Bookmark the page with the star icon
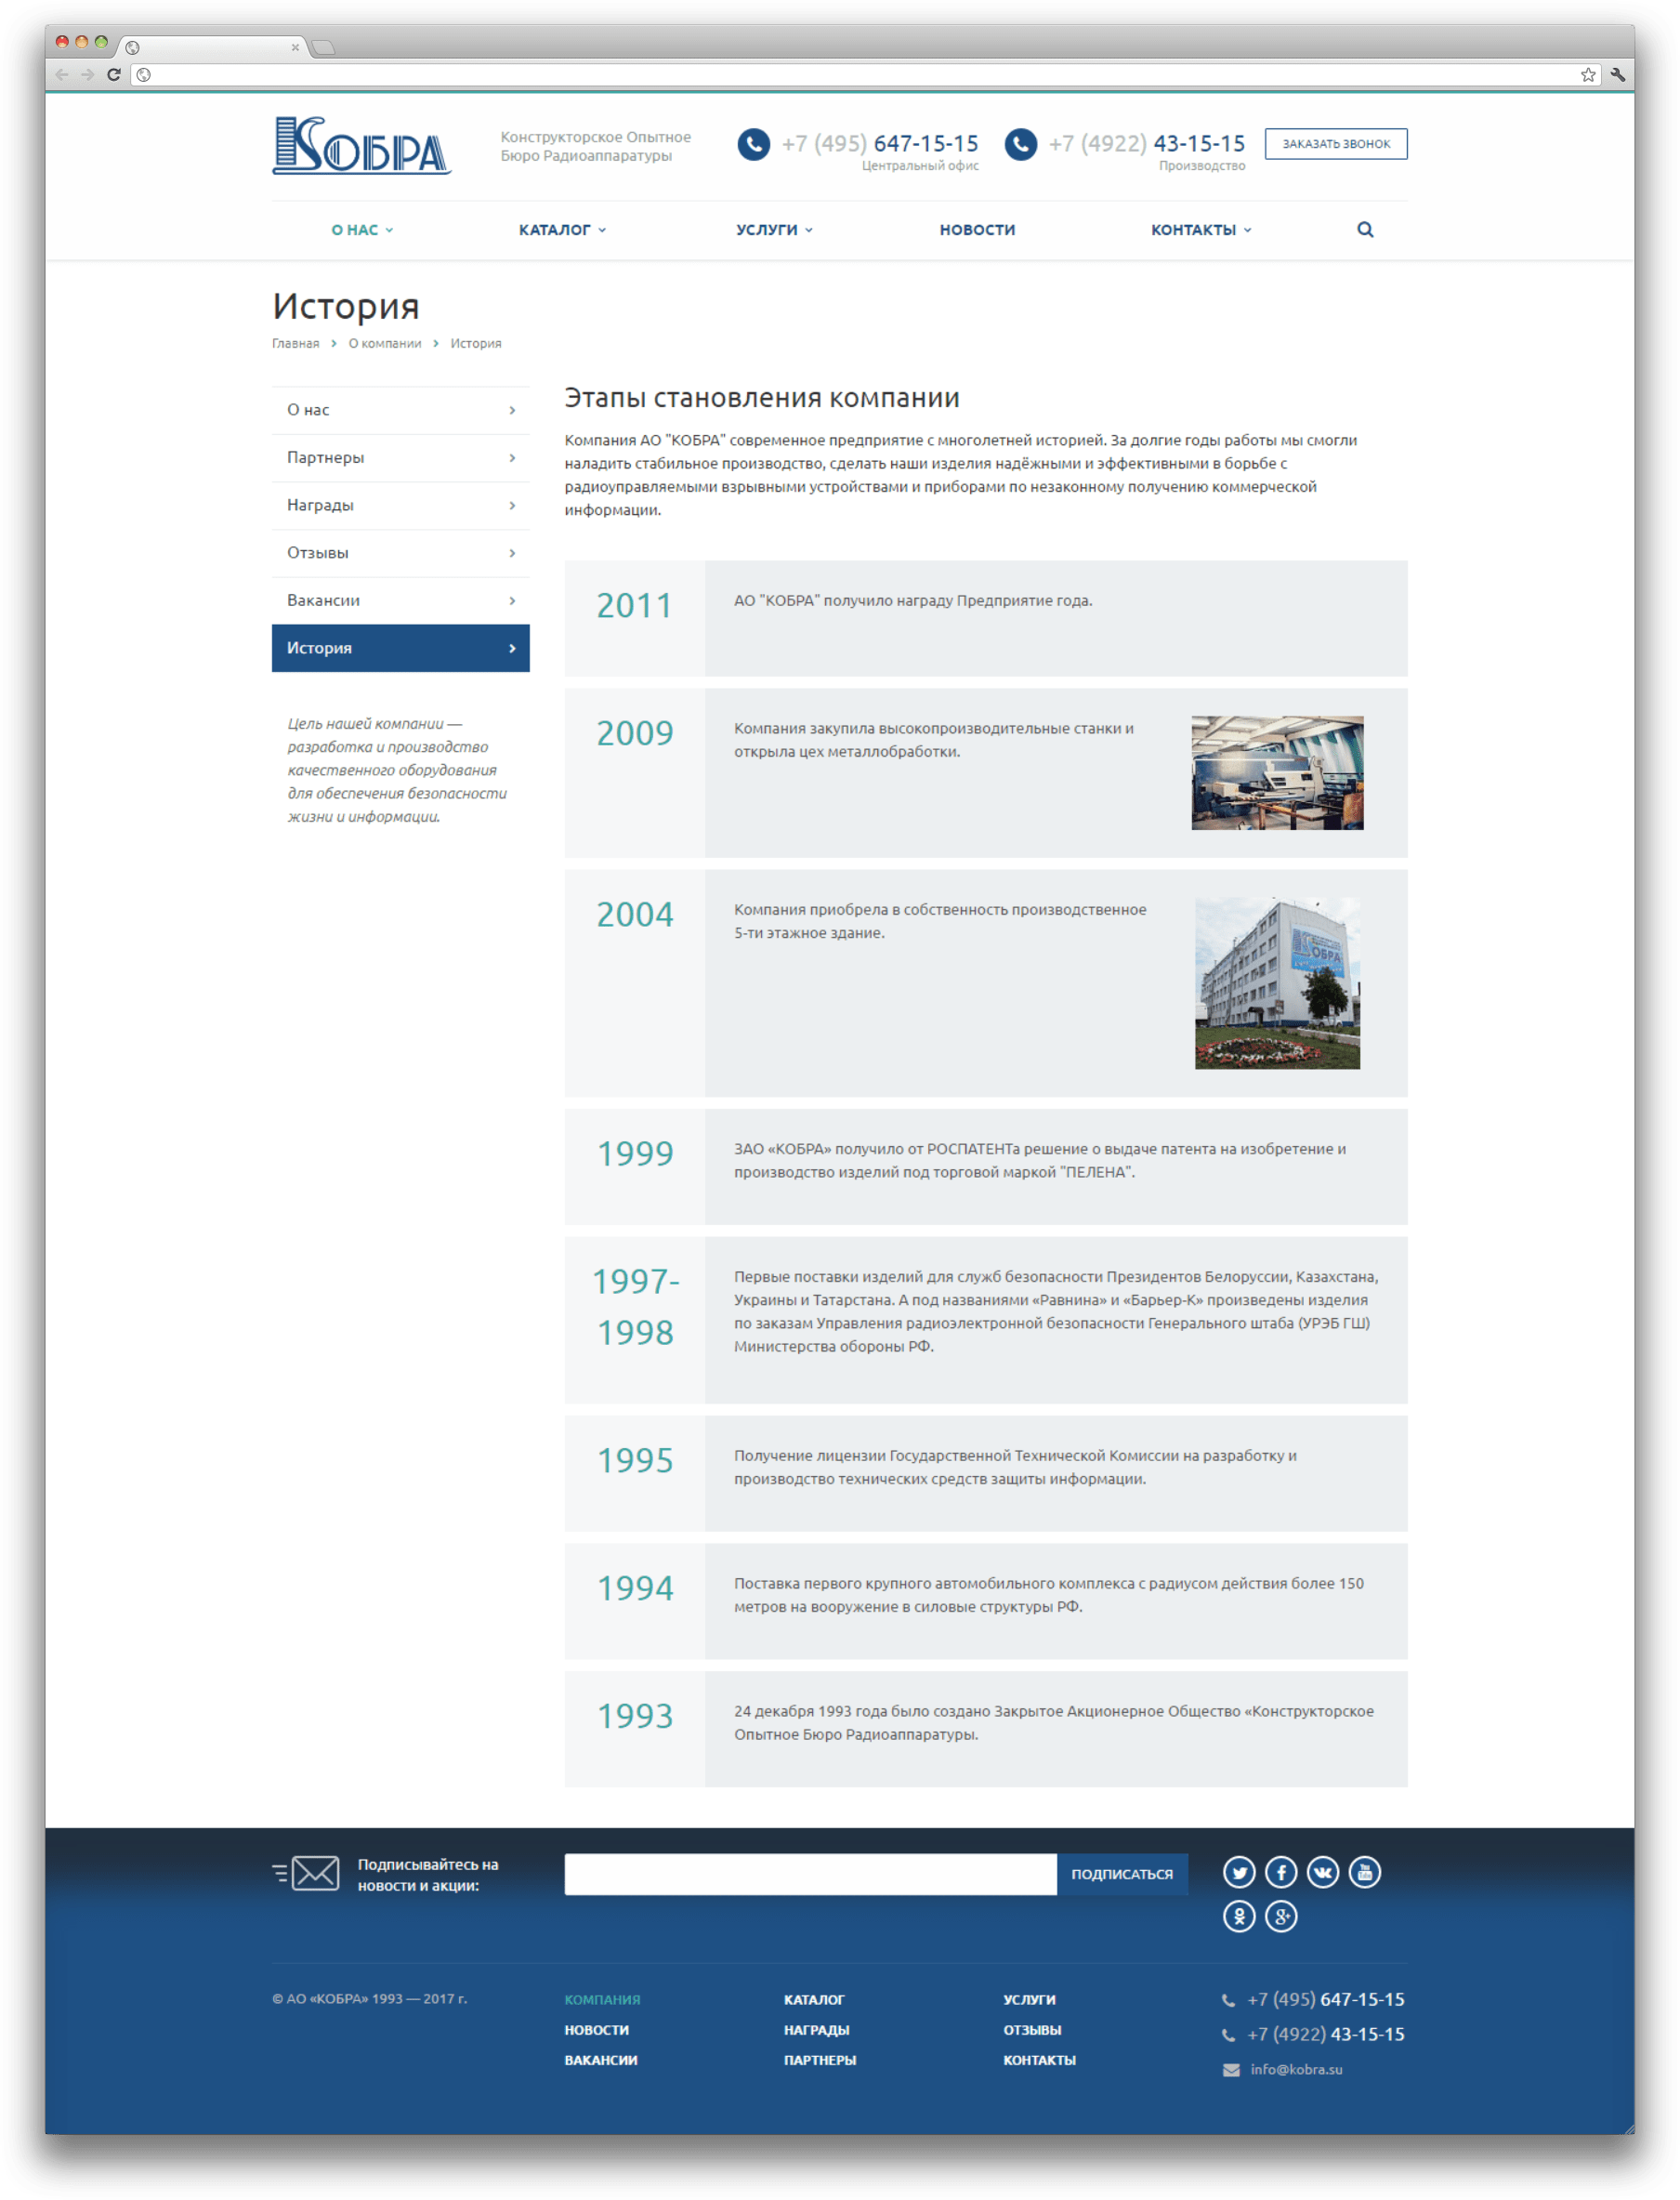 point(1588,75)
